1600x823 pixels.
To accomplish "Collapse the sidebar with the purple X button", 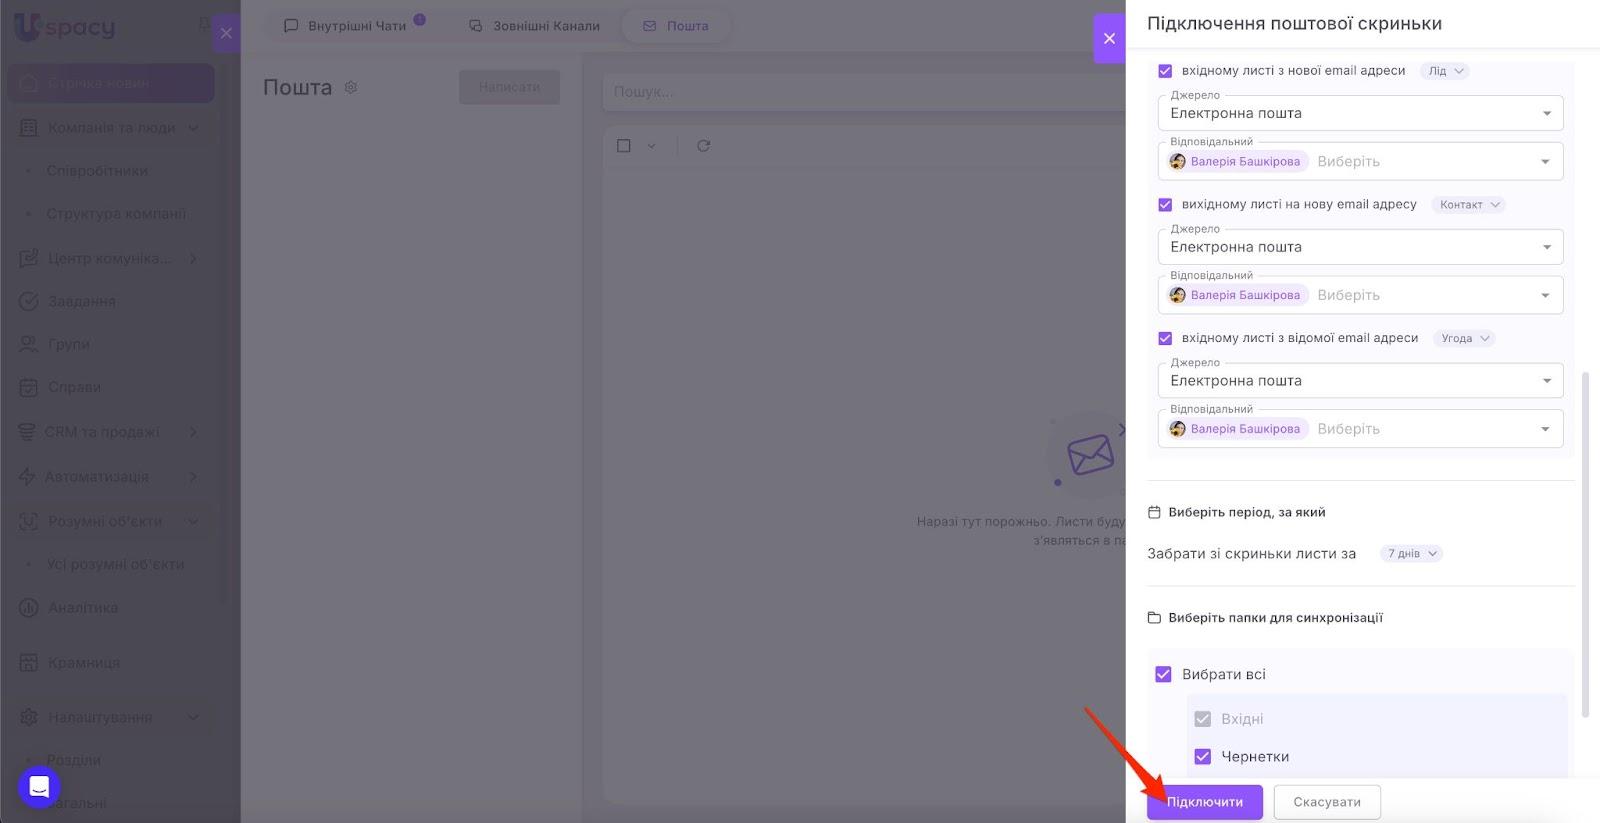I will (226, 33).
